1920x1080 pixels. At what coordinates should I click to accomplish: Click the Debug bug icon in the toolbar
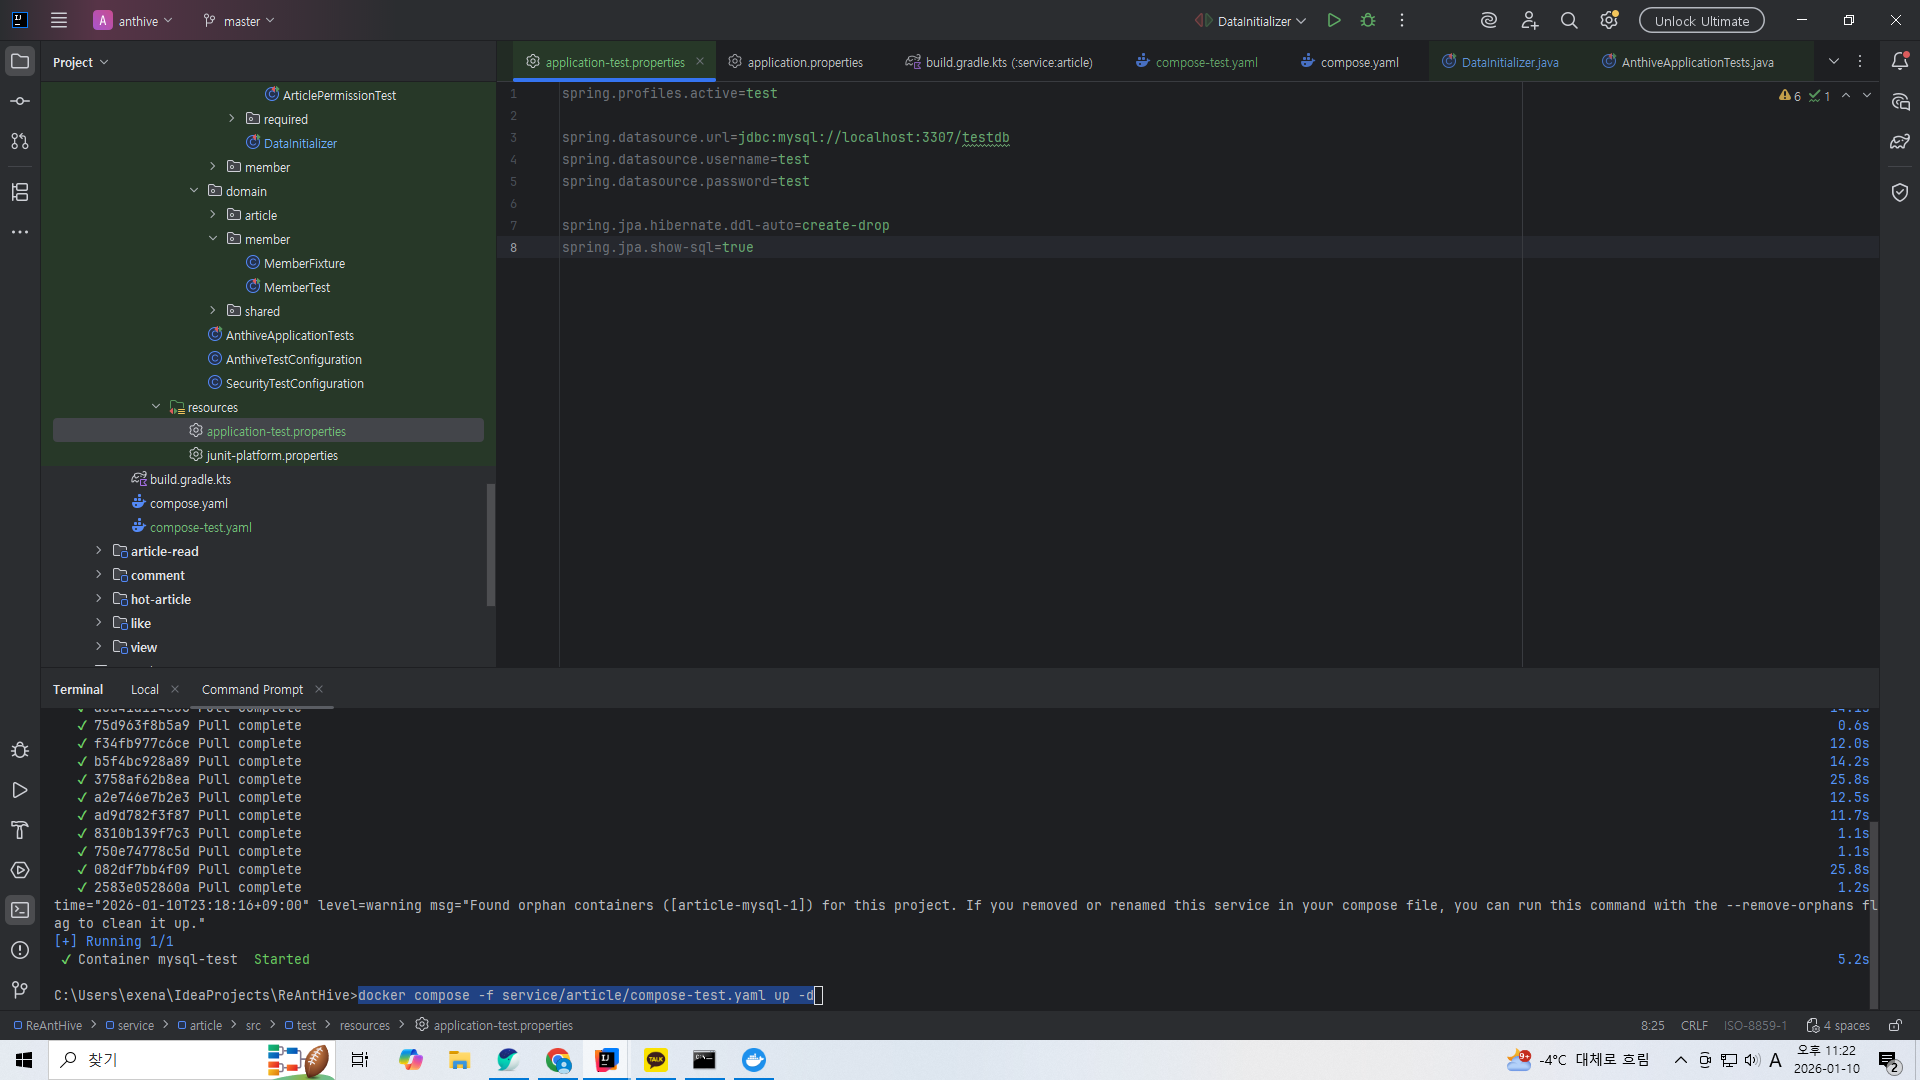click(1368, 20)
